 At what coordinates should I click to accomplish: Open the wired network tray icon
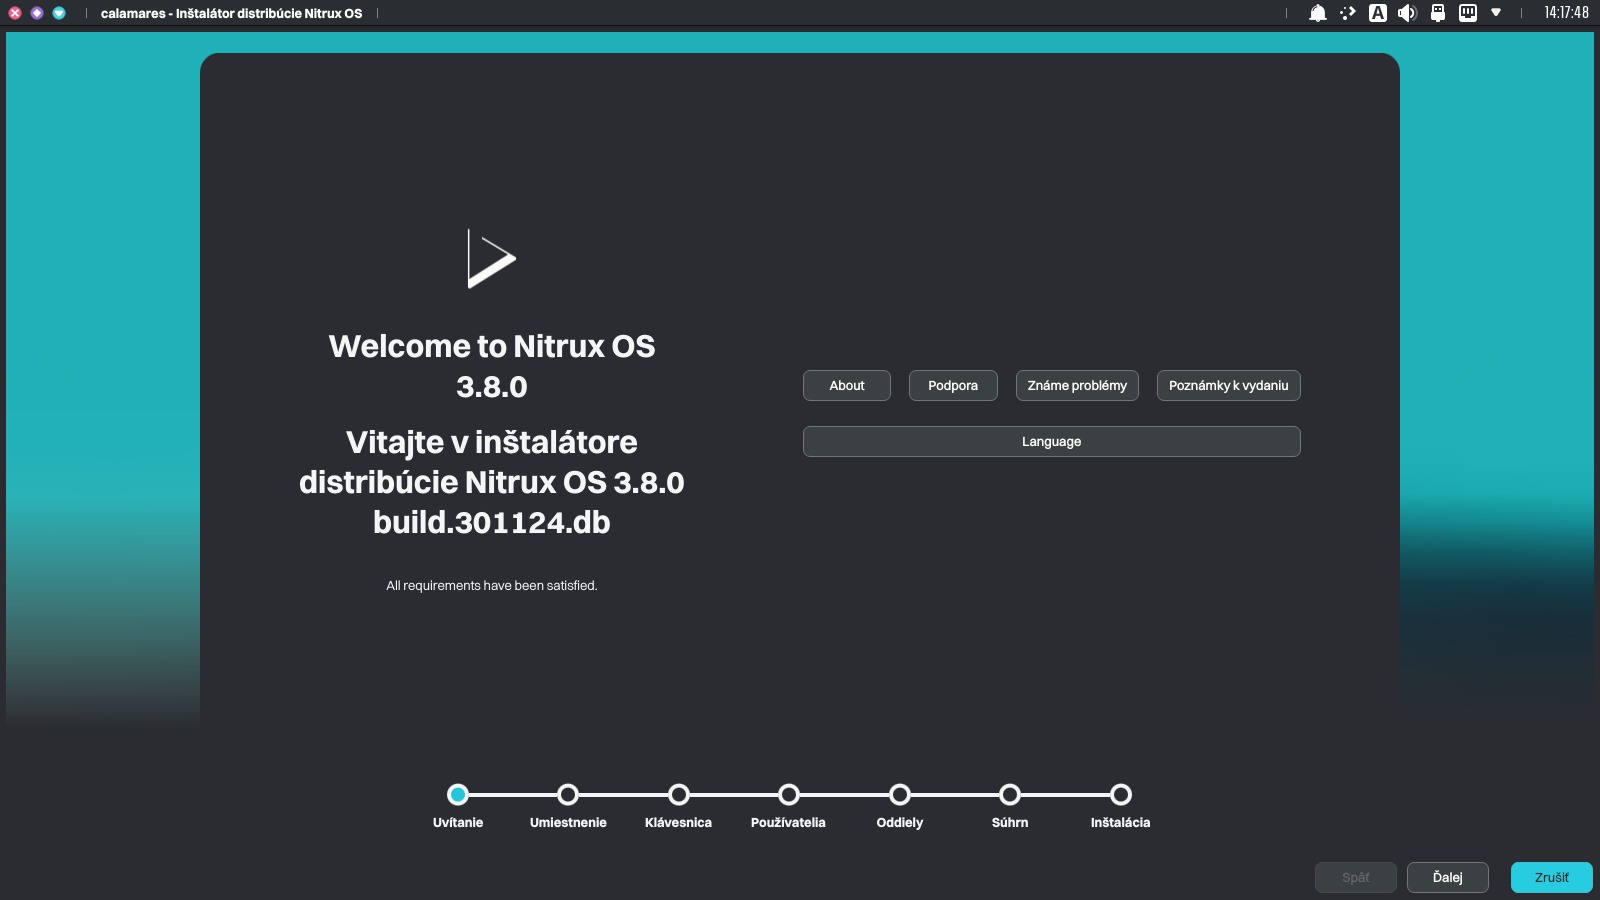tap(1468, 13)
